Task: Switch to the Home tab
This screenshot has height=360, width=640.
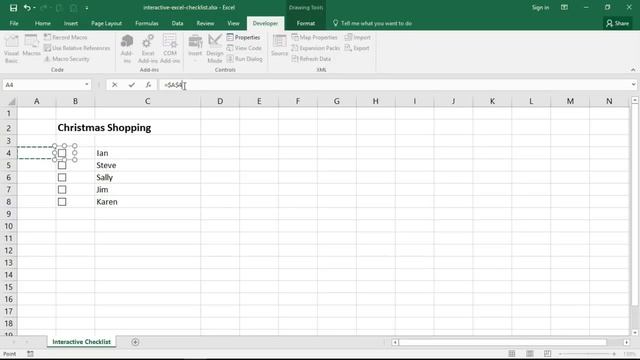Action: pos(42,23)
